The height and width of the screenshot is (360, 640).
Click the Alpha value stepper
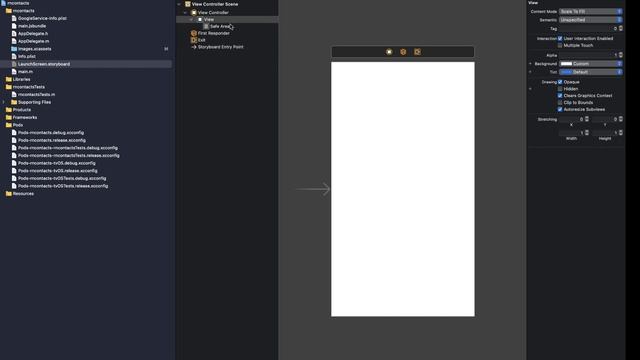pos(620,55)
